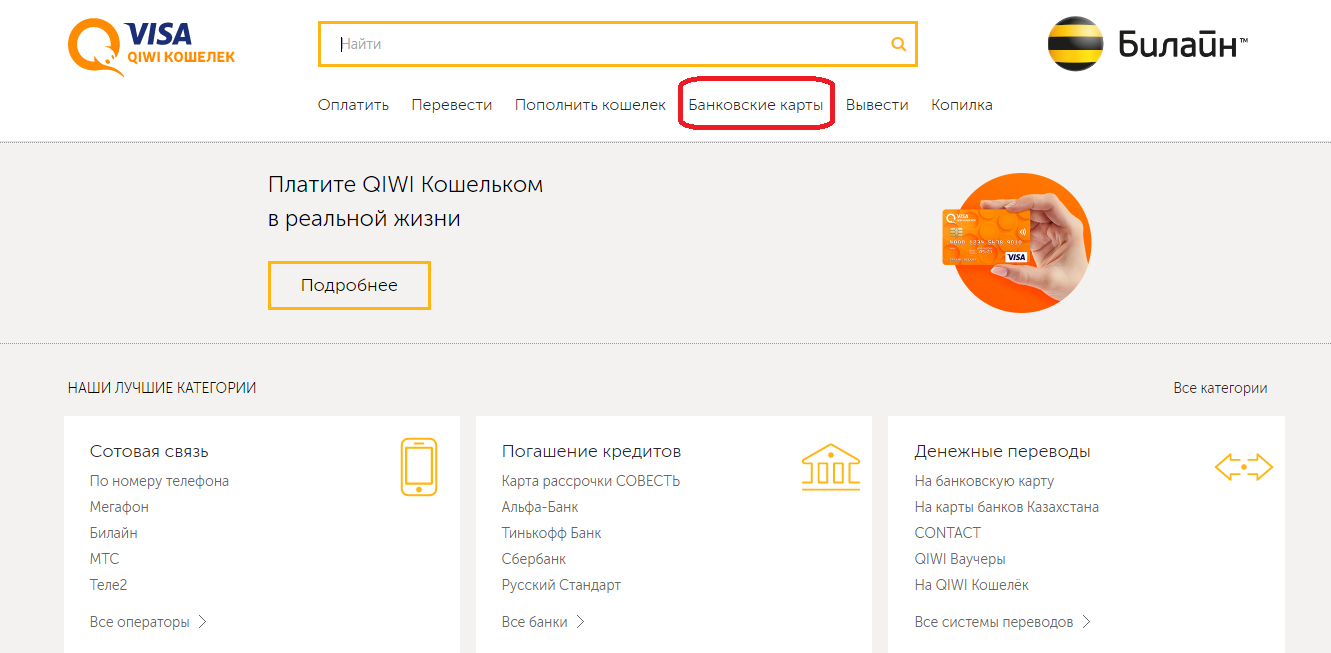
Task: Open the Оплатить menu item
Action: pos(353,105)
